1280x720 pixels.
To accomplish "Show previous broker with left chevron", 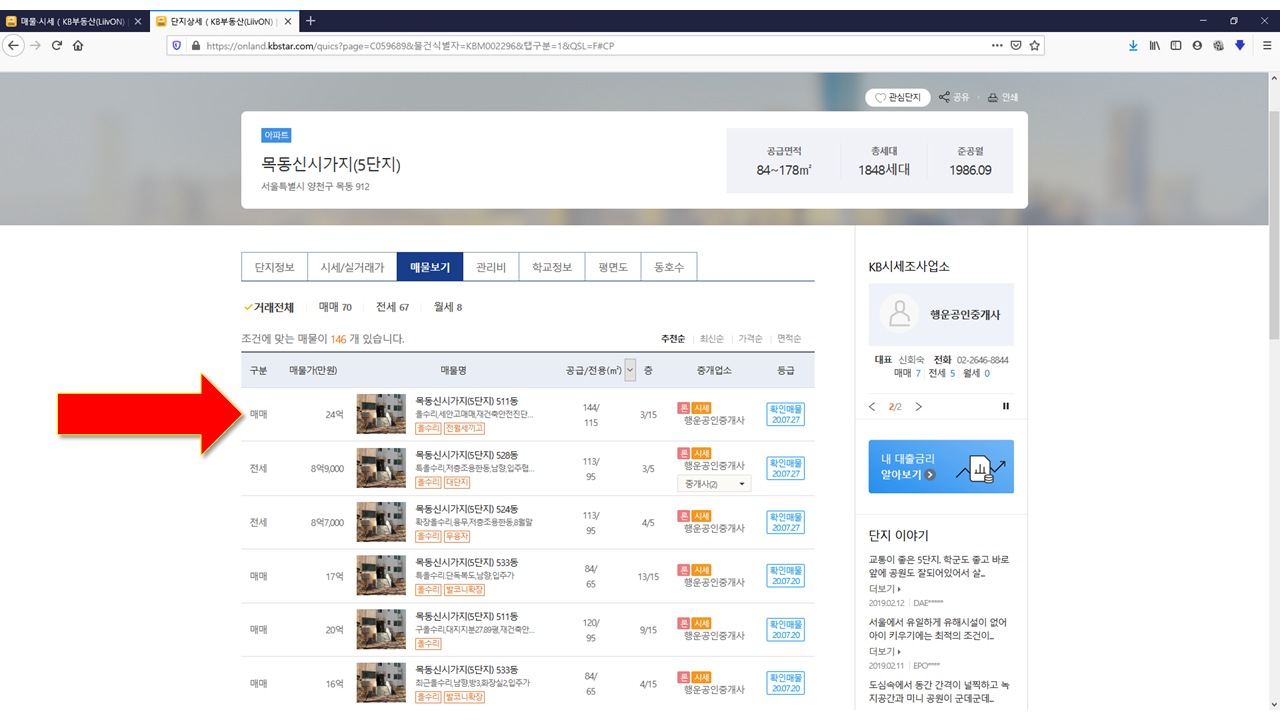I will [x=872, y=407].
